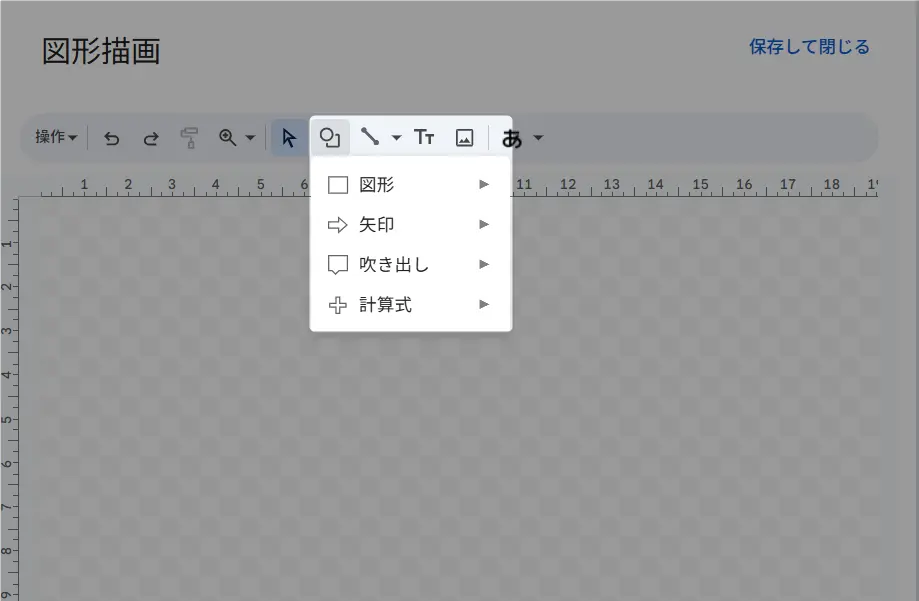Select the line tool icon
Screen dimensions: 919x601
pos(370,137)
